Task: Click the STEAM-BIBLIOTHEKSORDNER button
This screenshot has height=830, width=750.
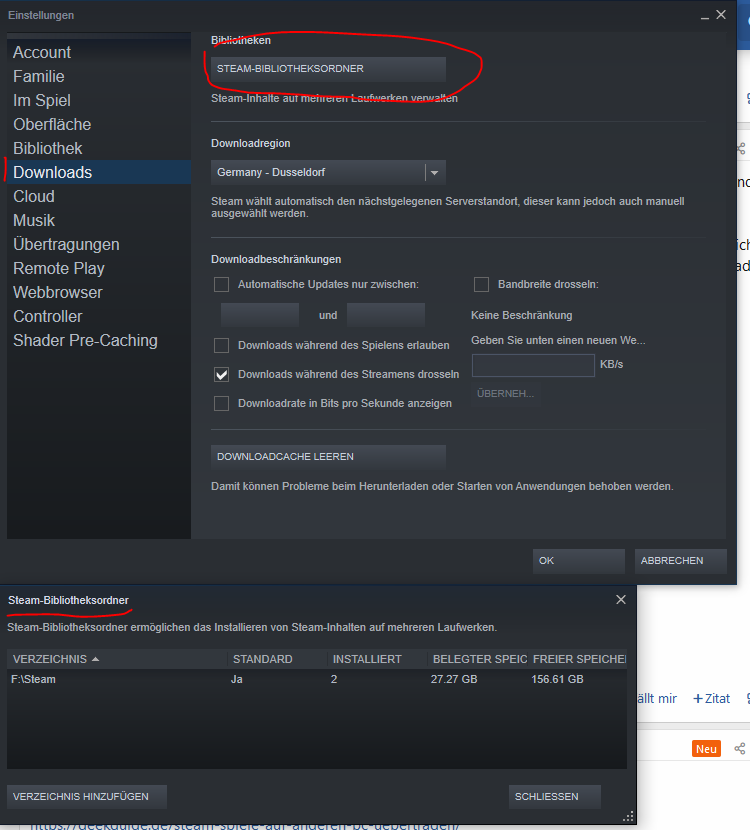Action: click(x=328, y=69)
